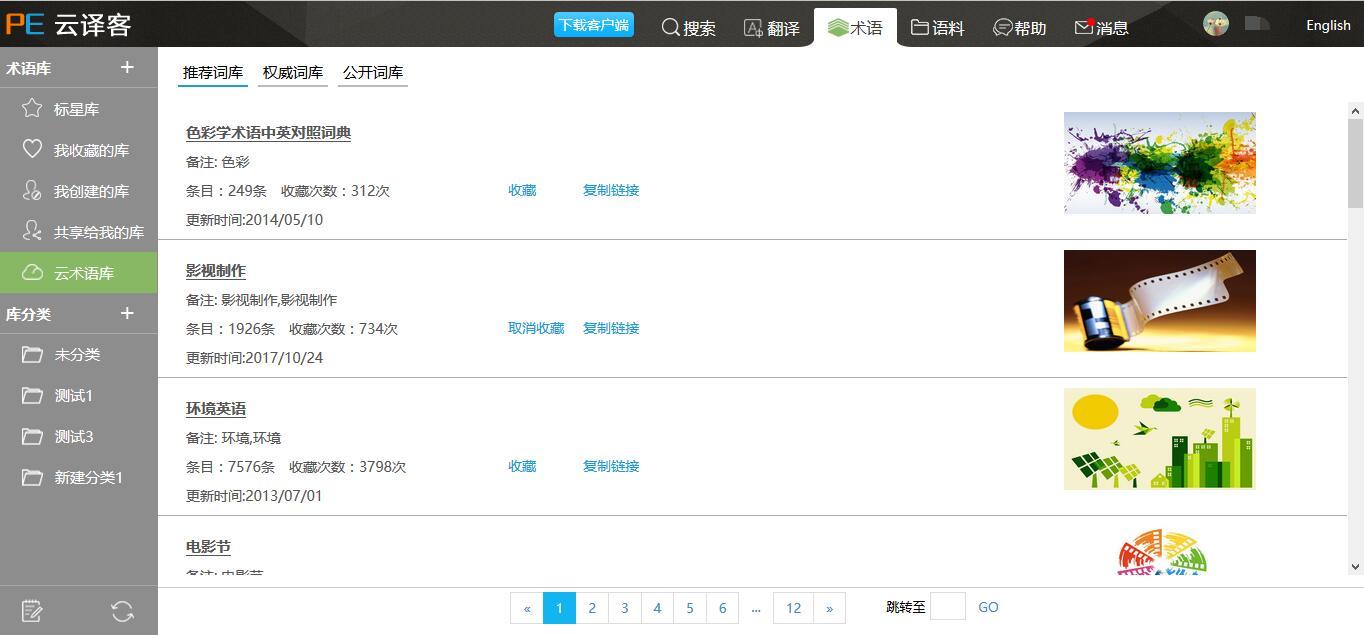
Task: Open the 电影节 glossary title
Action: pyautogui.click(x=208, y=547)
